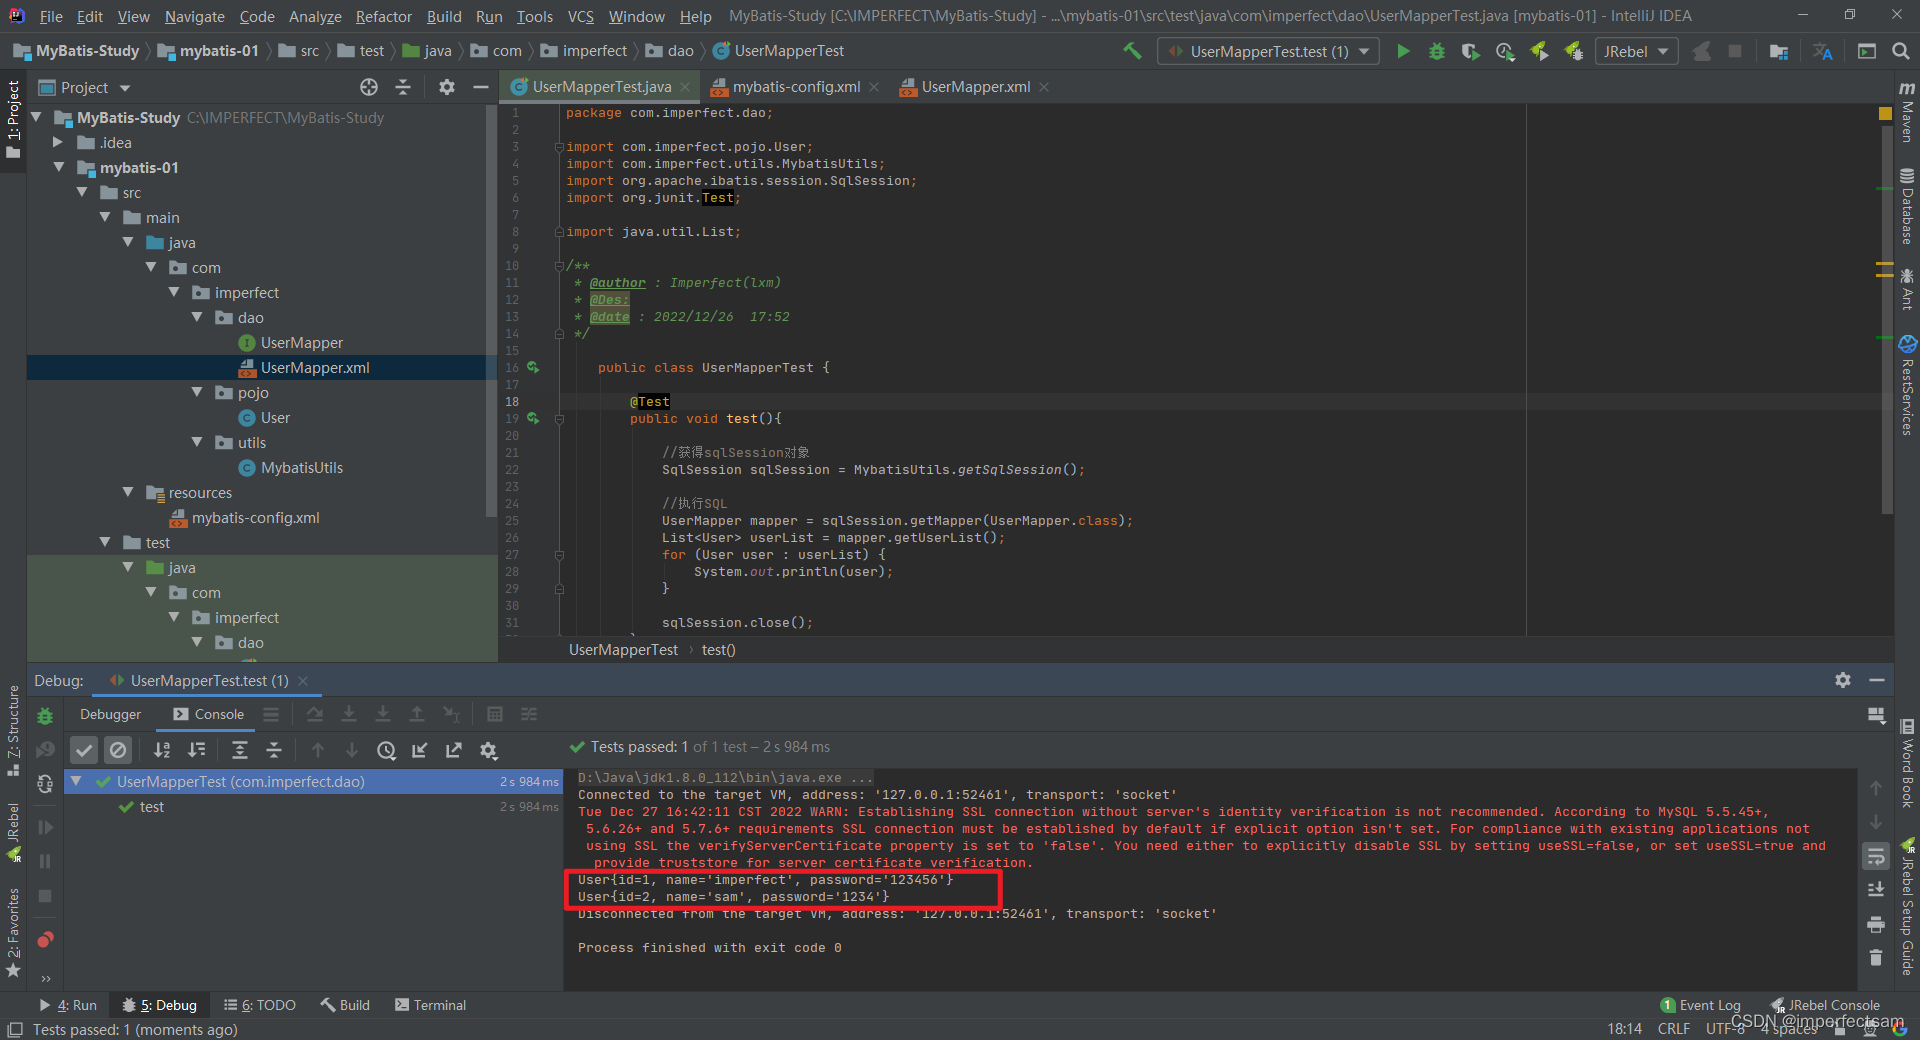
Task: Collapse all test results
Action: tap(274, 750)
